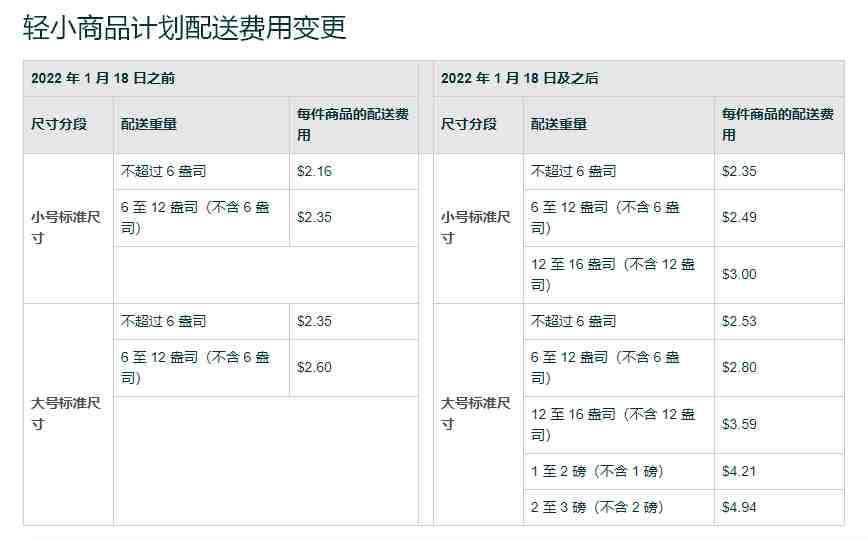Image resolution: width=868 pixels, height=540 pixels.
Task: Click the $4.94 fee value
Action: (739, 507)
